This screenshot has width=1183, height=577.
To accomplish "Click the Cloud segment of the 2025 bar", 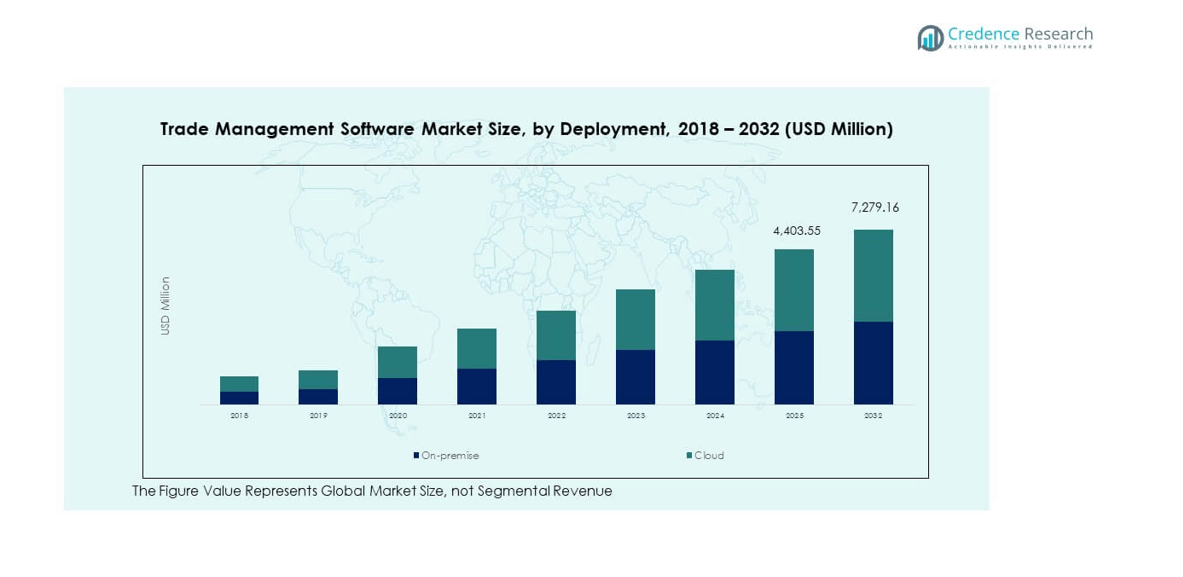I will [x=794, y=290].
